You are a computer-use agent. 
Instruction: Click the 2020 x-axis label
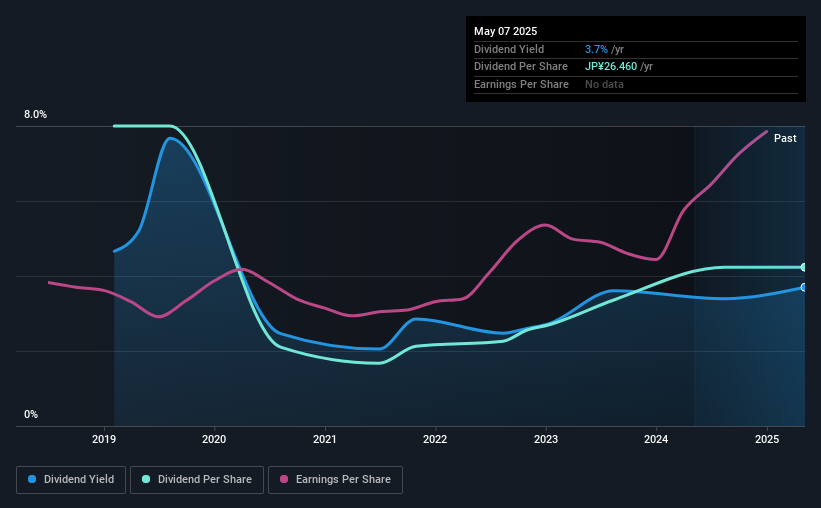(214, 439)
